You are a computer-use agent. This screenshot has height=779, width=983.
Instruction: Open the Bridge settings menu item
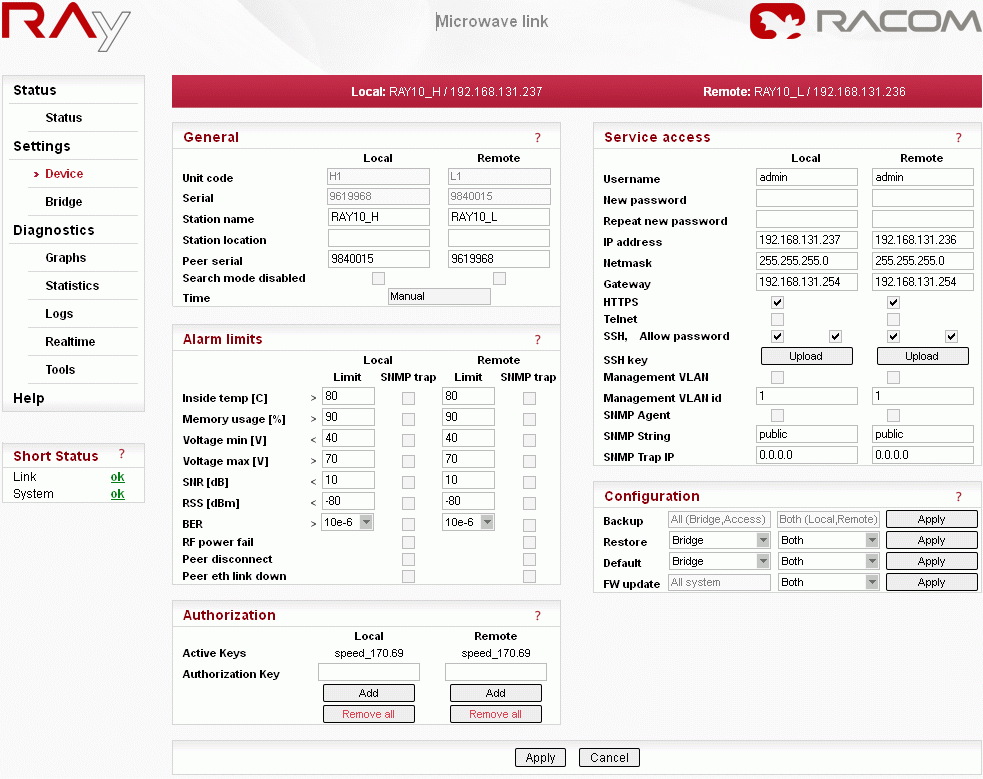64,202
